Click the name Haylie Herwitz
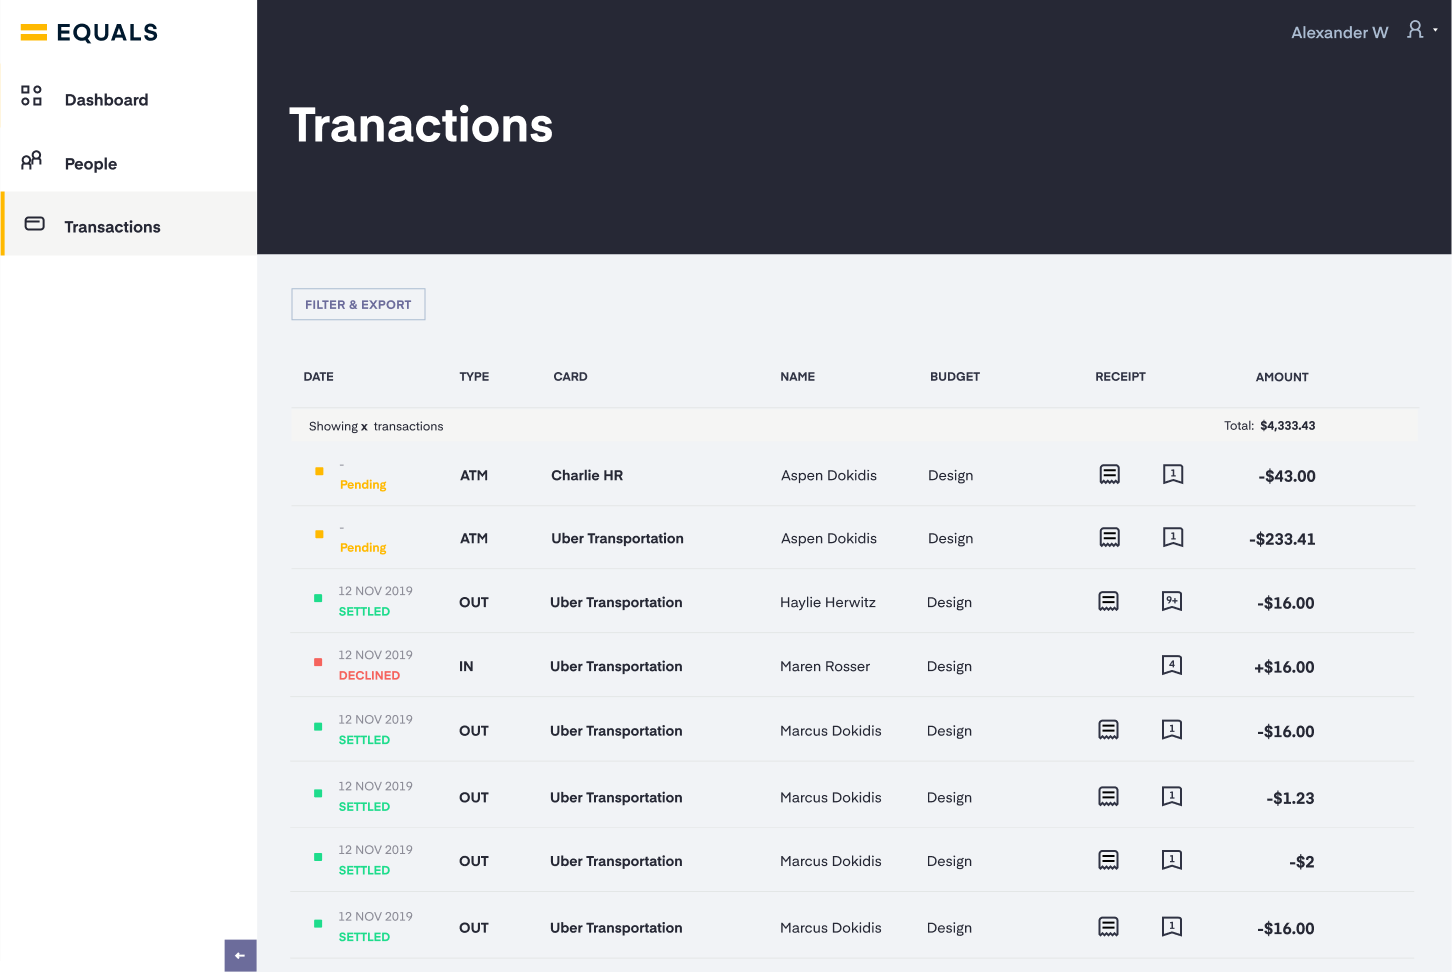The height and width of the screenshot is (972, 1452). pyautogui.click(x=828, y=602)
